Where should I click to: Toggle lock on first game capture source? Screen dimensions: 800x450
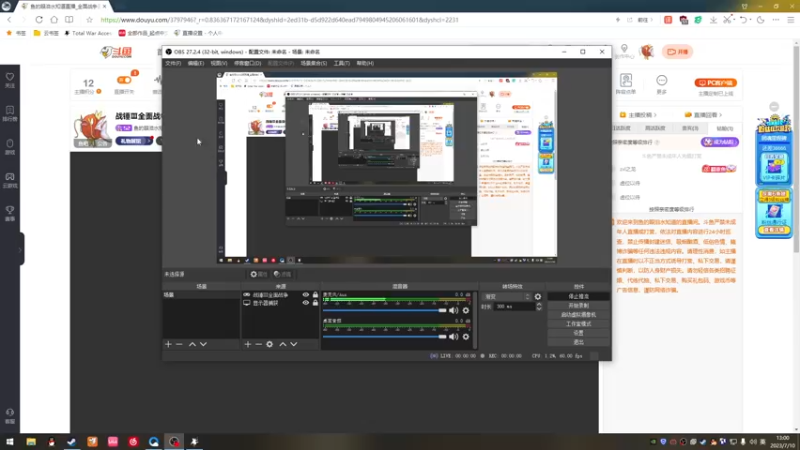point(315,295)
